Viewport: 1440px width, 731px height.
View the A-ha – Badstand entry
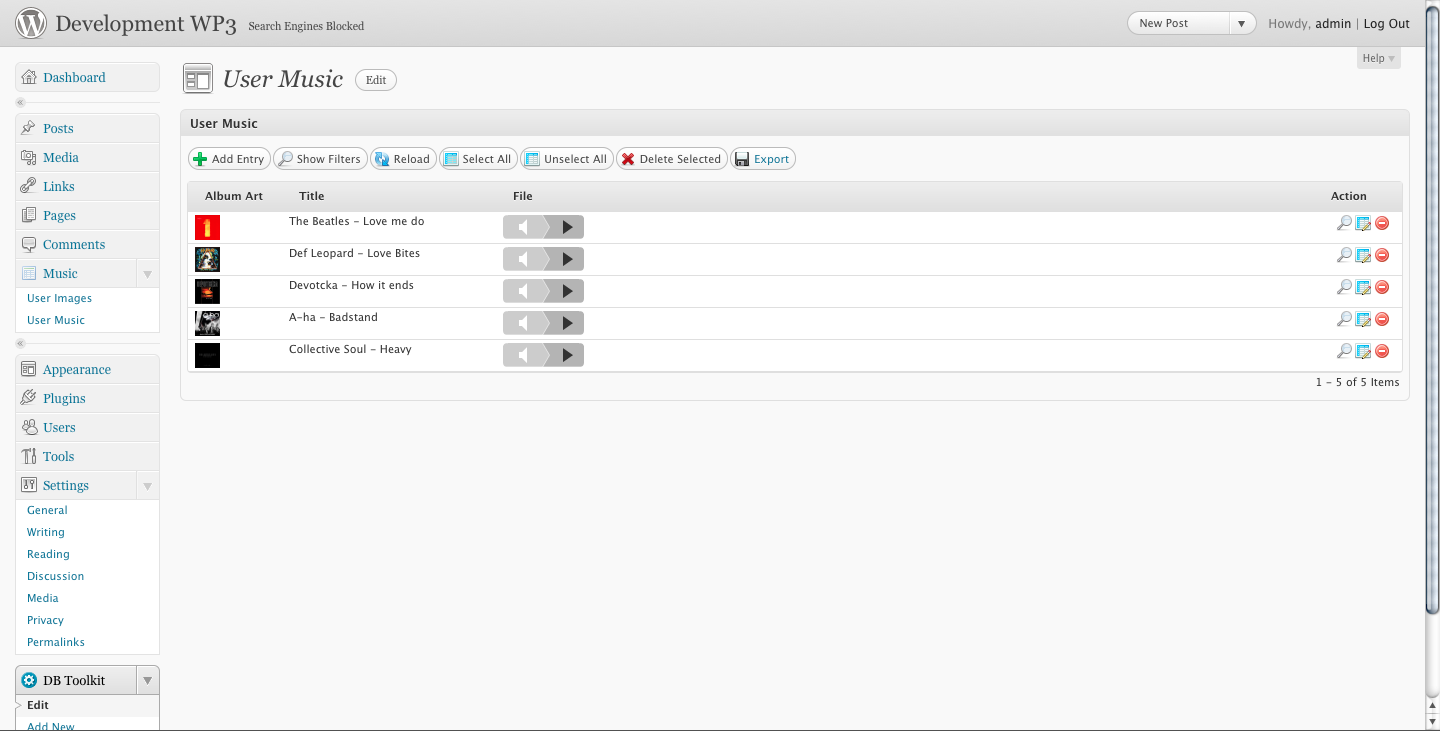click(1344, 319)
